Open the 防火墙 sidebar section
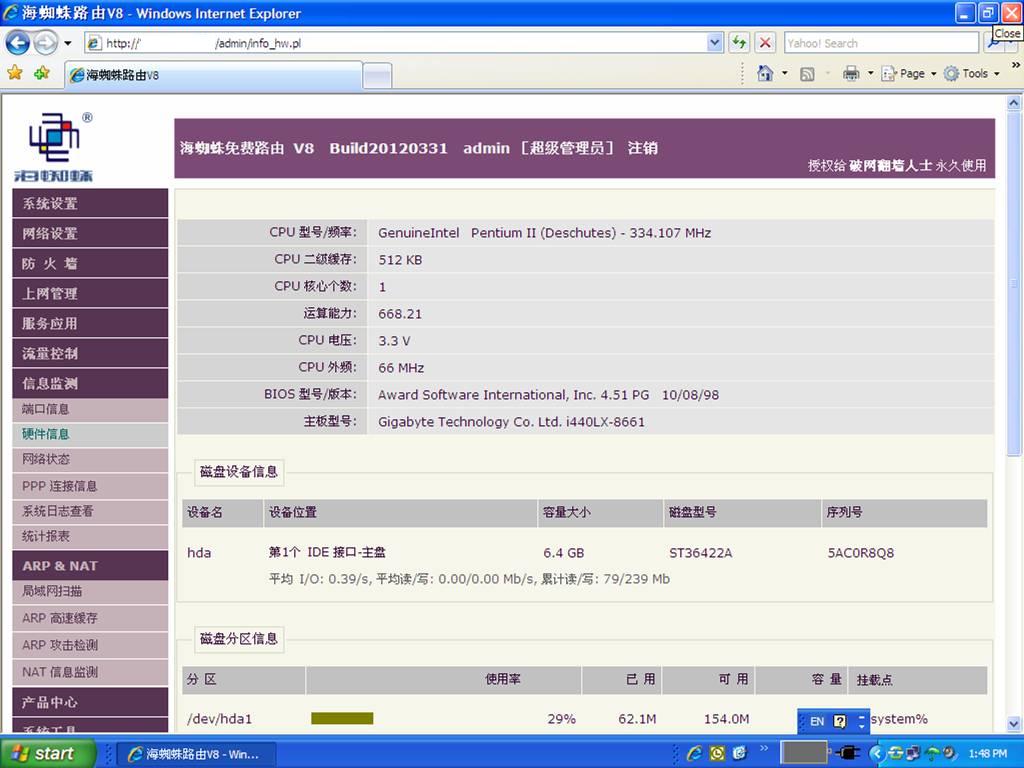This screenshot has height=768, width=1024. tap(90, 263)
